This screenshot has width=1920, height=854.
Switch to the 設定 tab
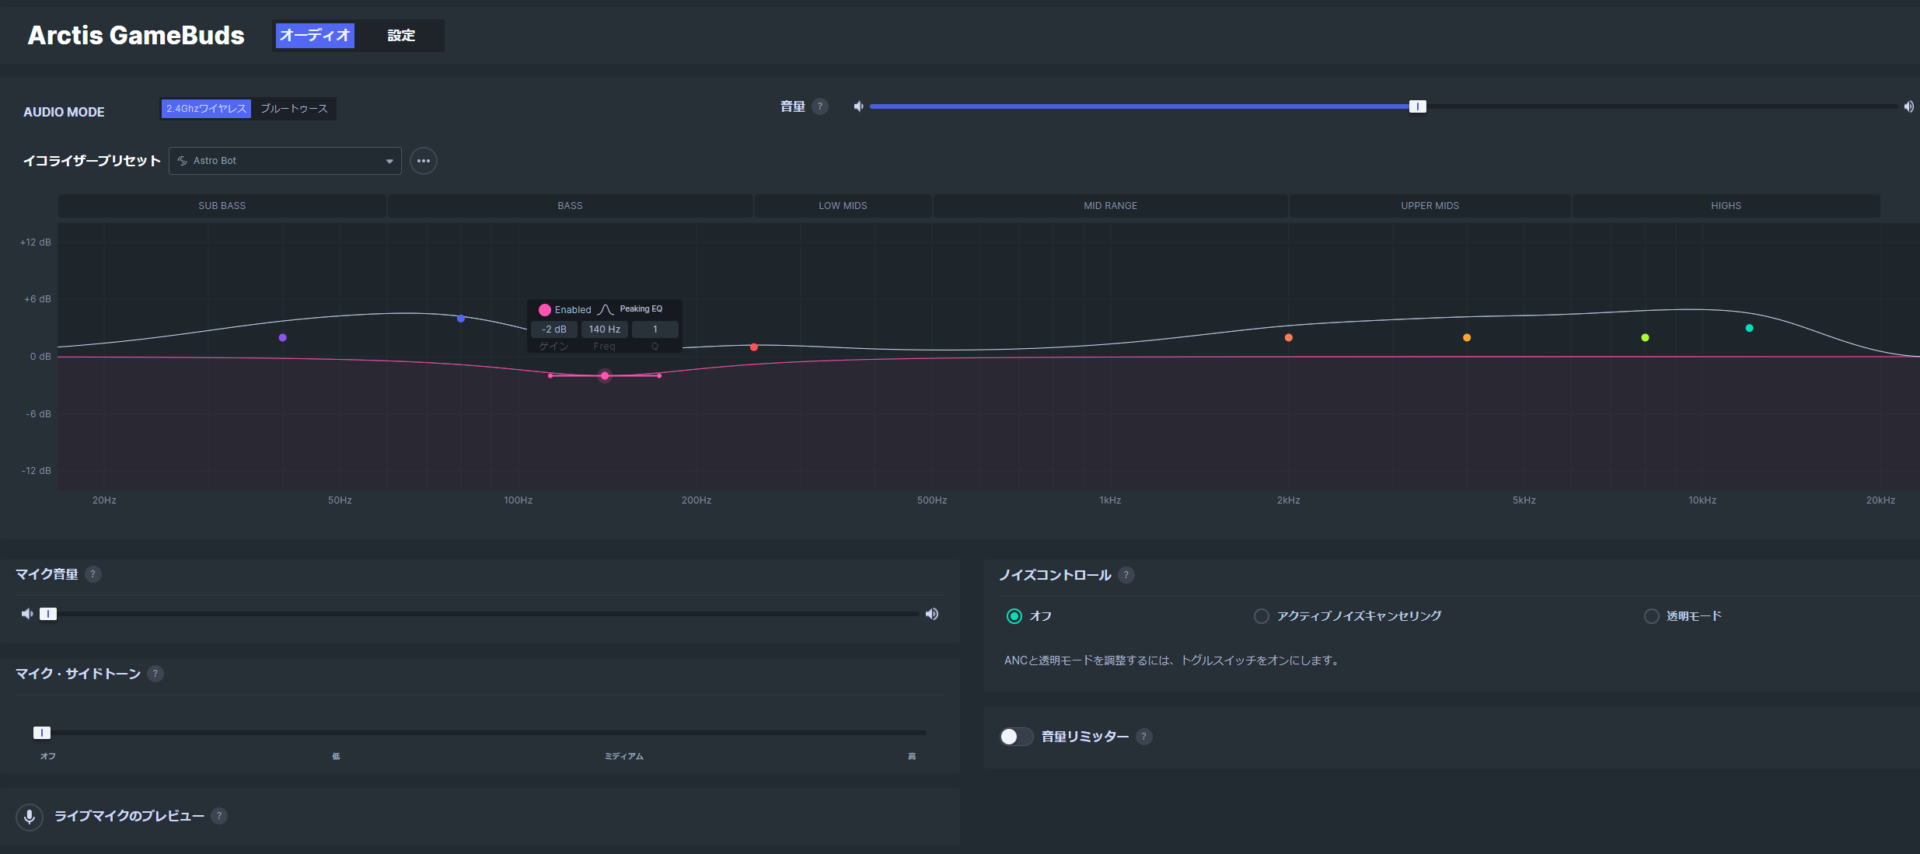tap(401, 35)
